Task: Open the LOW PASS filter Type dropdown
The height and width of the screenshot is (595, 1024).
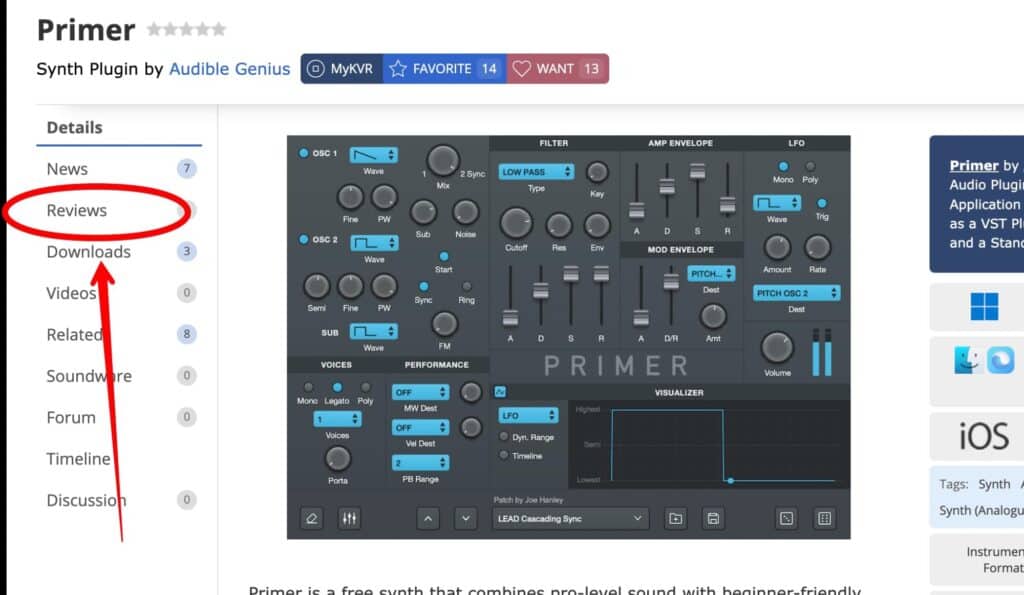Action: click(x=536, y=172)
